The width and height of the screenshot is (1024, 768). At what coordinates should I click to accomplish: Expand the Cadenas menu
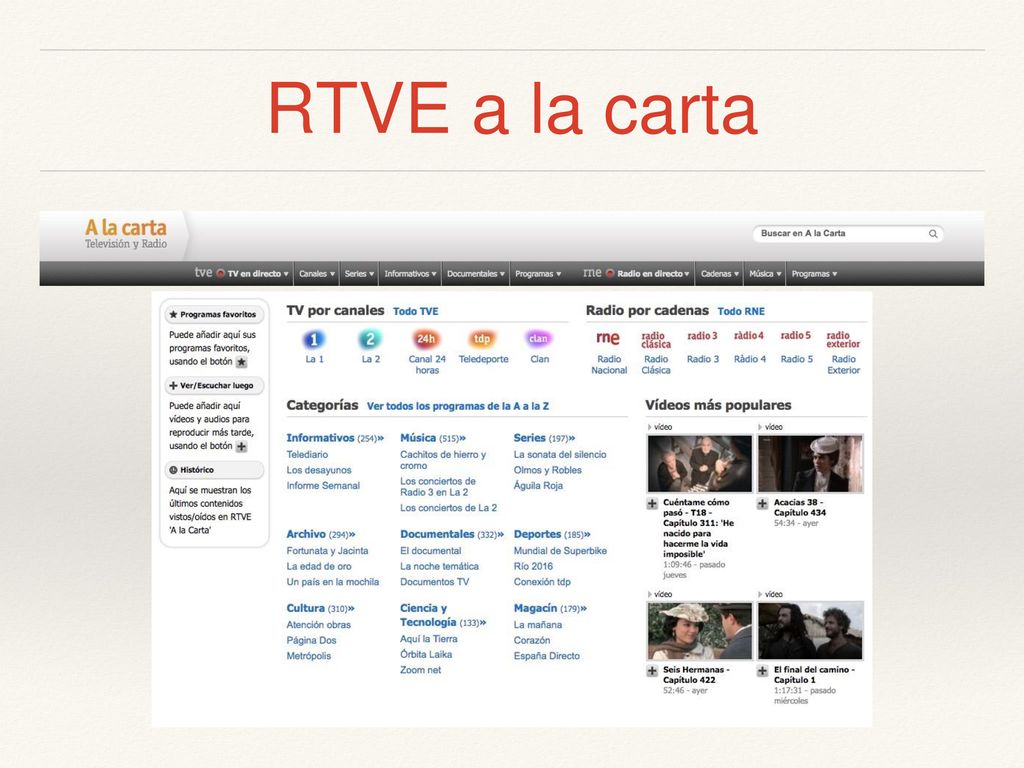(720, 274)
